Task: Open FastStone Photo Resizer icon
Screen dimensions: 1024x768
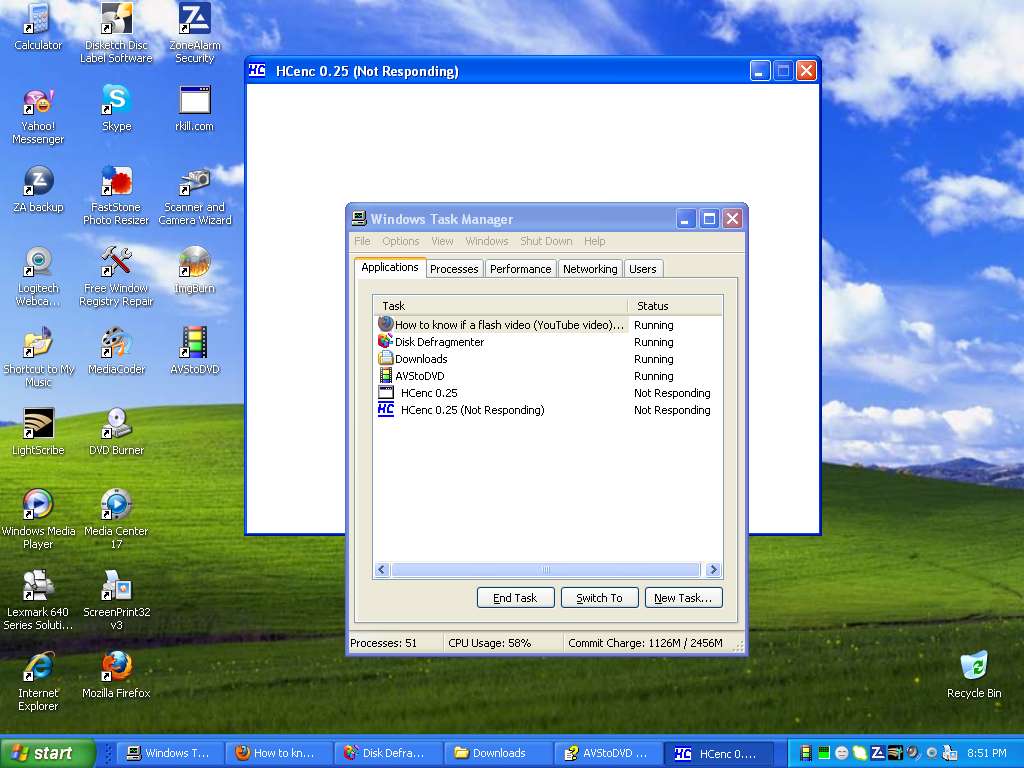Action: click(x=116, y=196)
